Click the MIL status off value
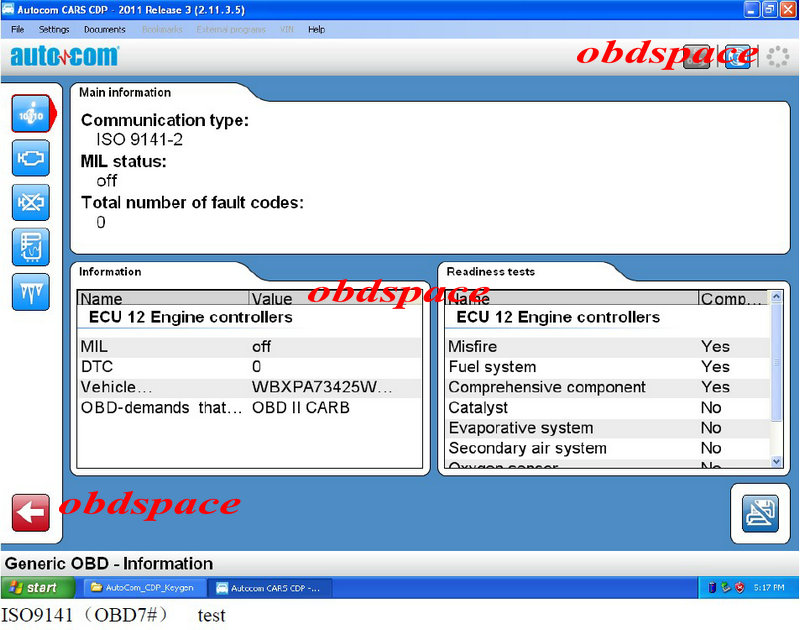This screenshot has width=800, height=630. tap(107, 181)
